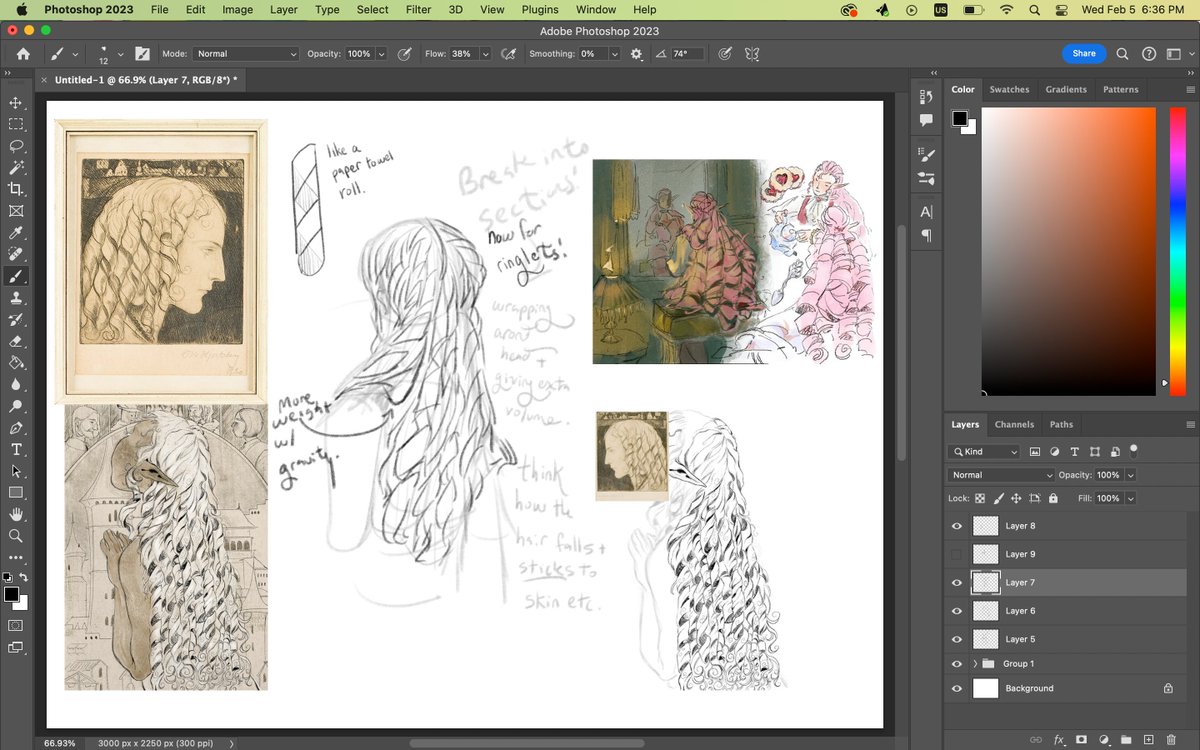Open the Filter menu

pos(418,9)
